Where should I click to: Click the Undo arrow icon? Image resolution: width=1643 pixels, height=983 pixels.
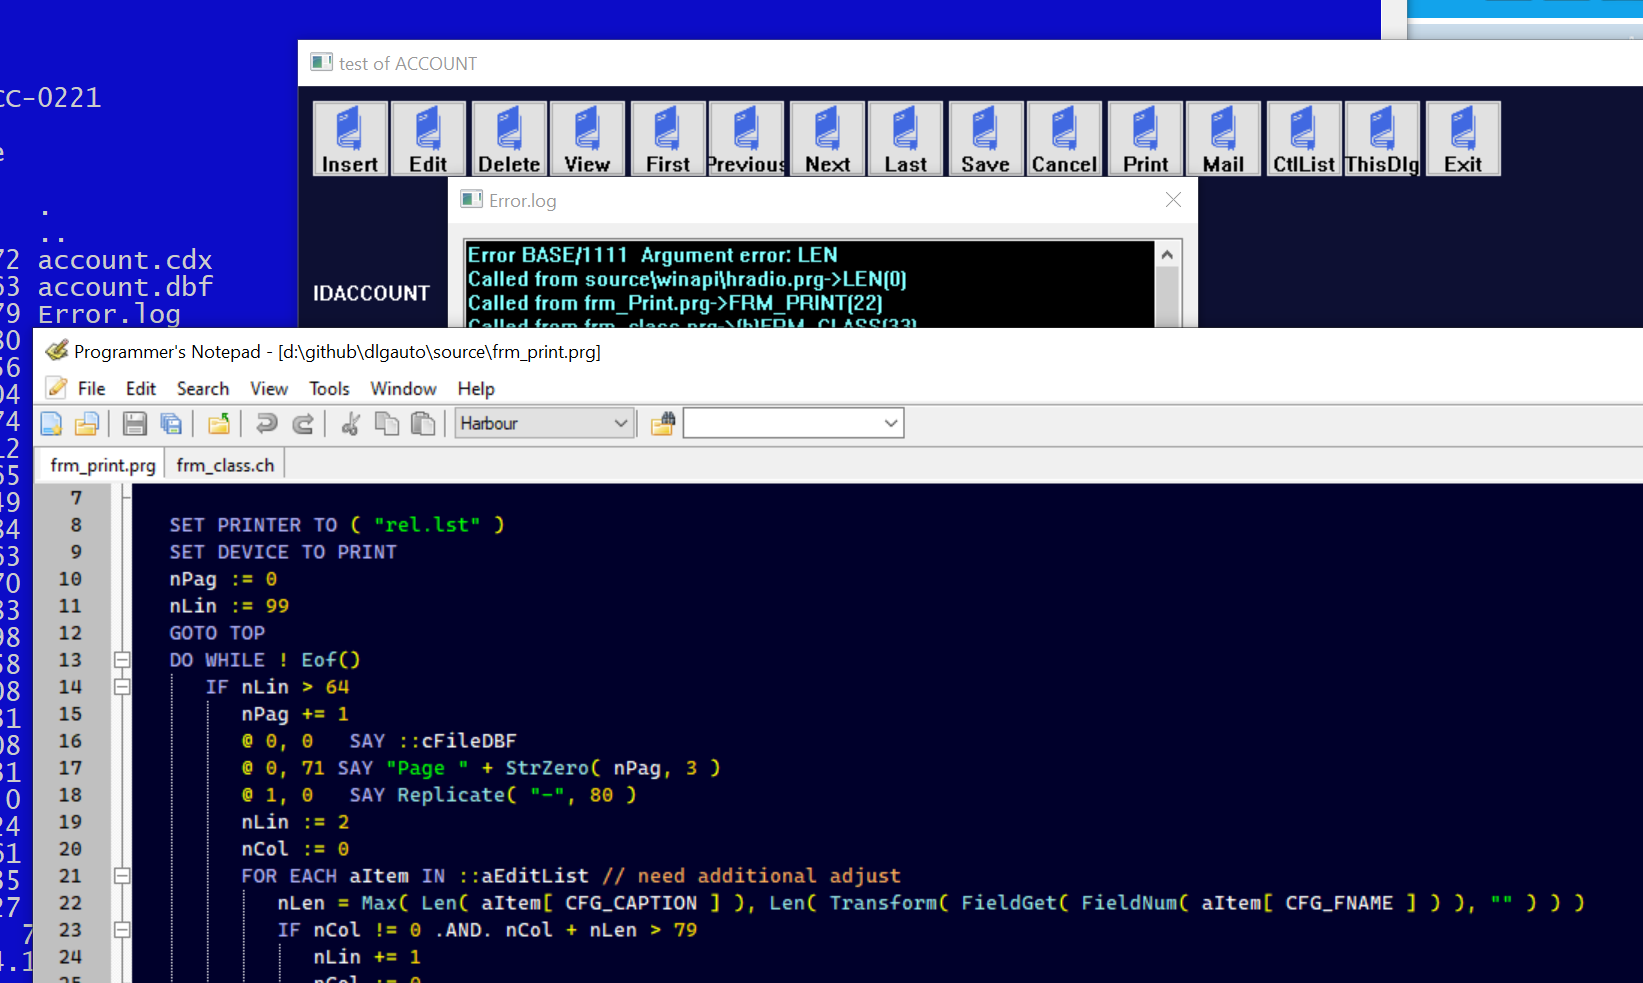[x=266, y=424]
